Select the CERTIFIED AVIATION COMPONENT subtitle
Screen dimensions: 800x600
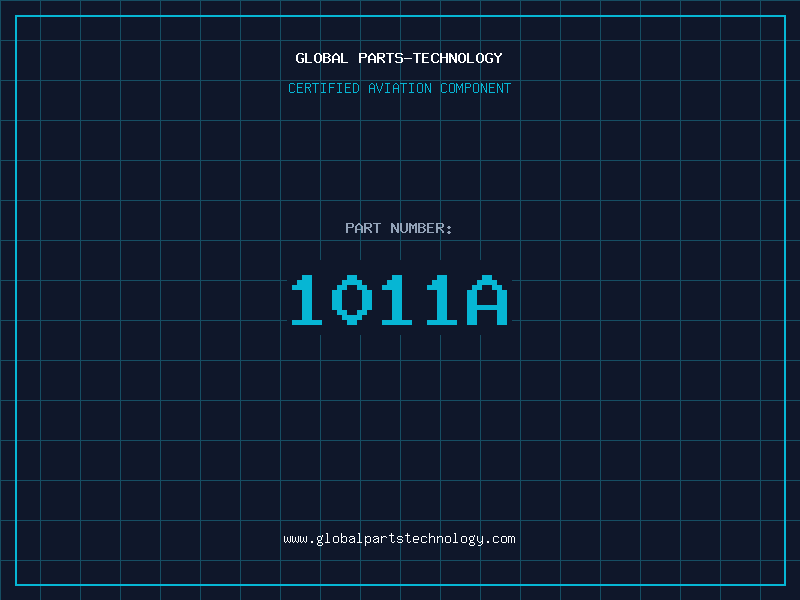pos(399,88)
